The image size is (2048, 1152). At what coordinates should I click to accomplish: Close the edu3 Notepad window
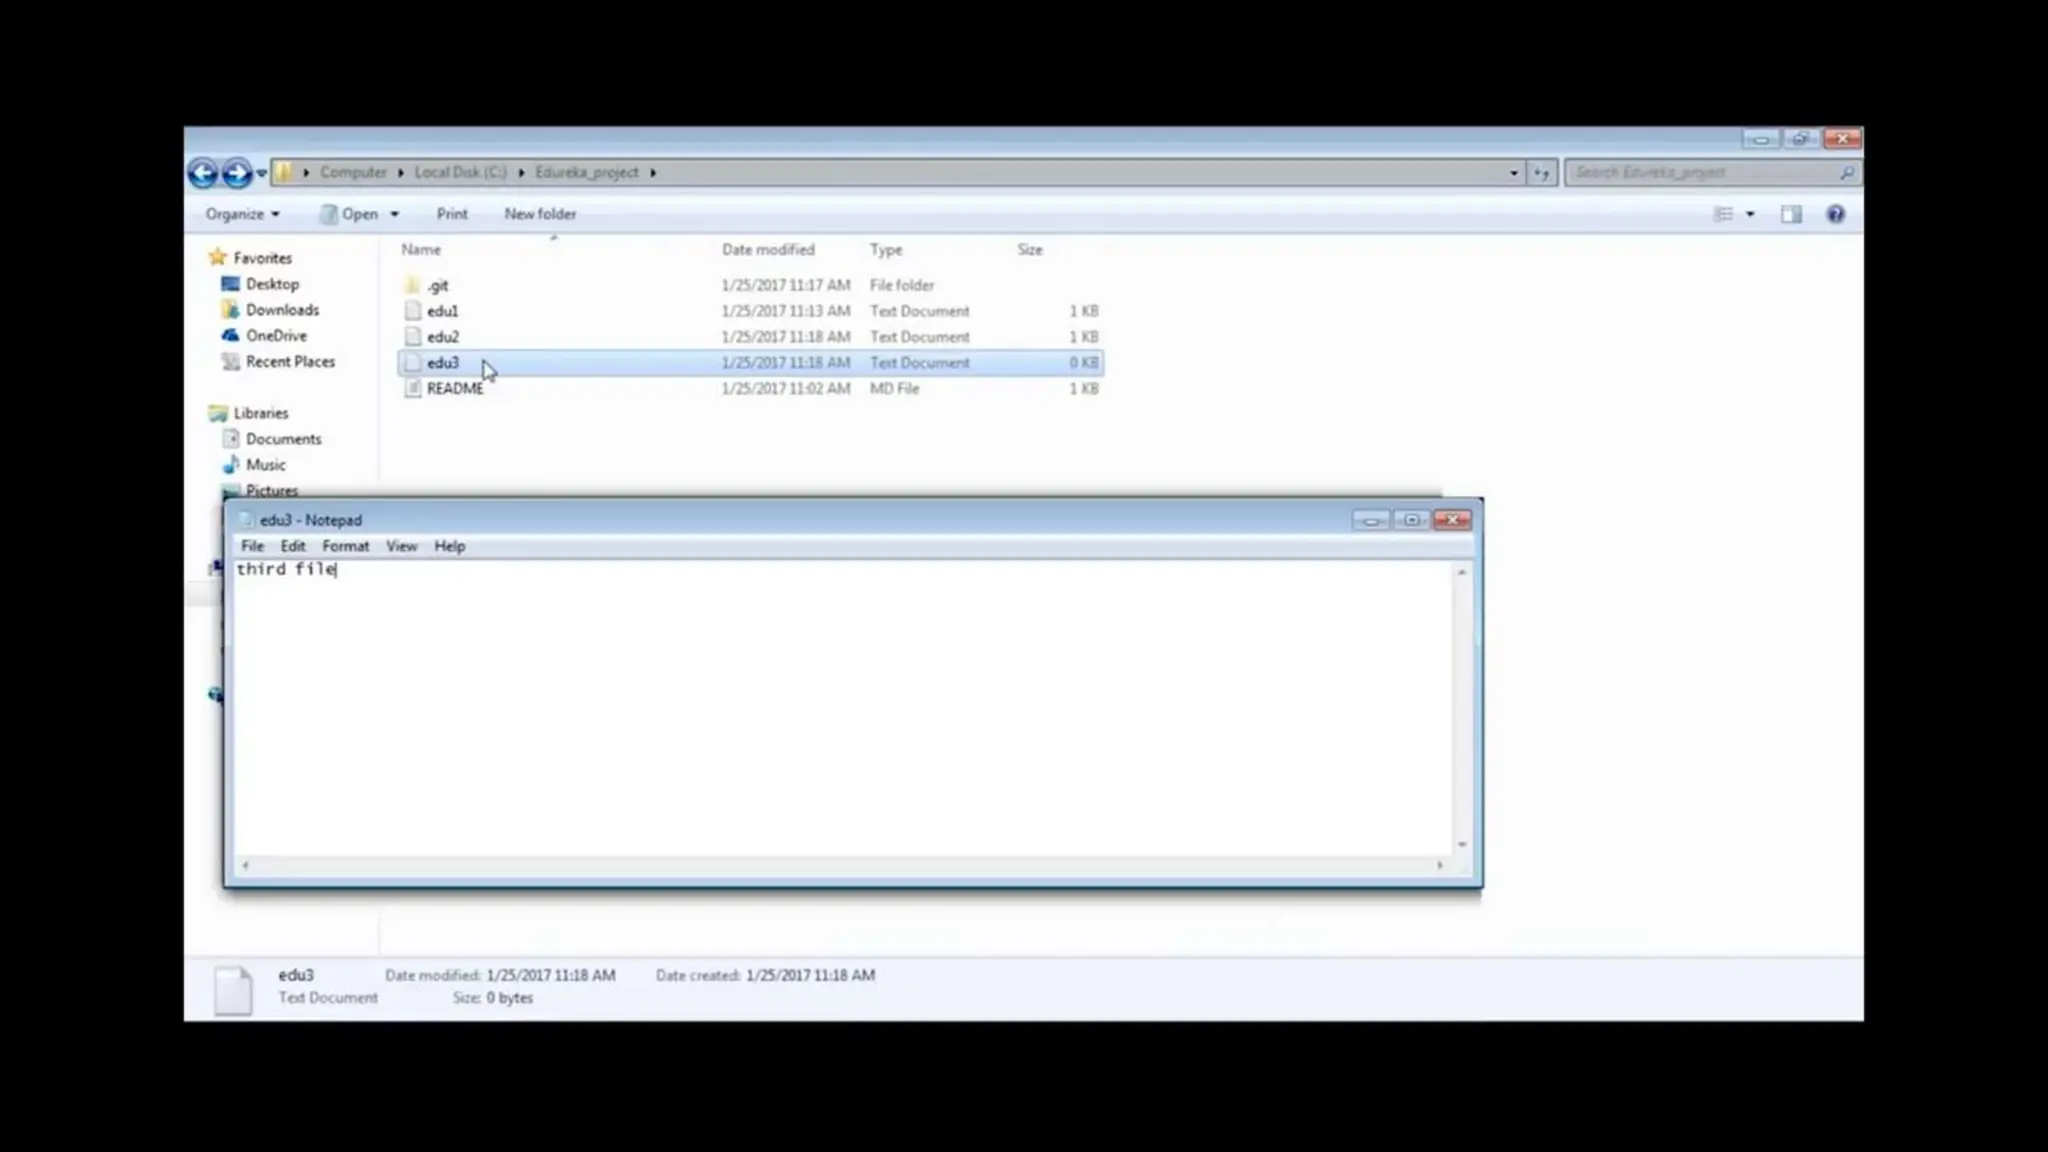point(1452,520)
